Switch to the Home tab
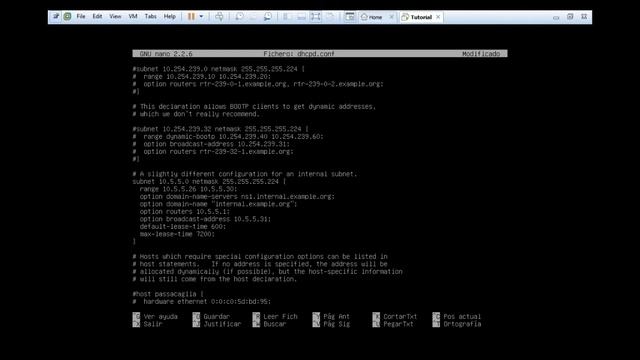 (372, 17)
